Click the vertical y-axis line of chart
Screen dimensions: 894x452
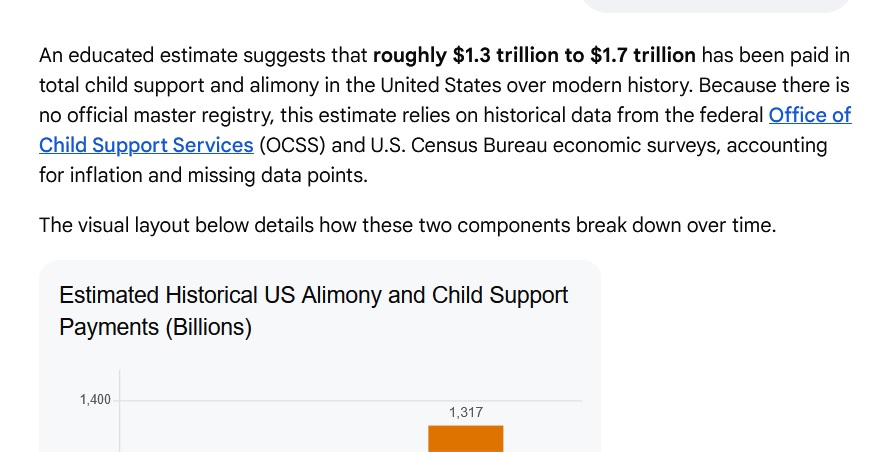tap(120, 411)
